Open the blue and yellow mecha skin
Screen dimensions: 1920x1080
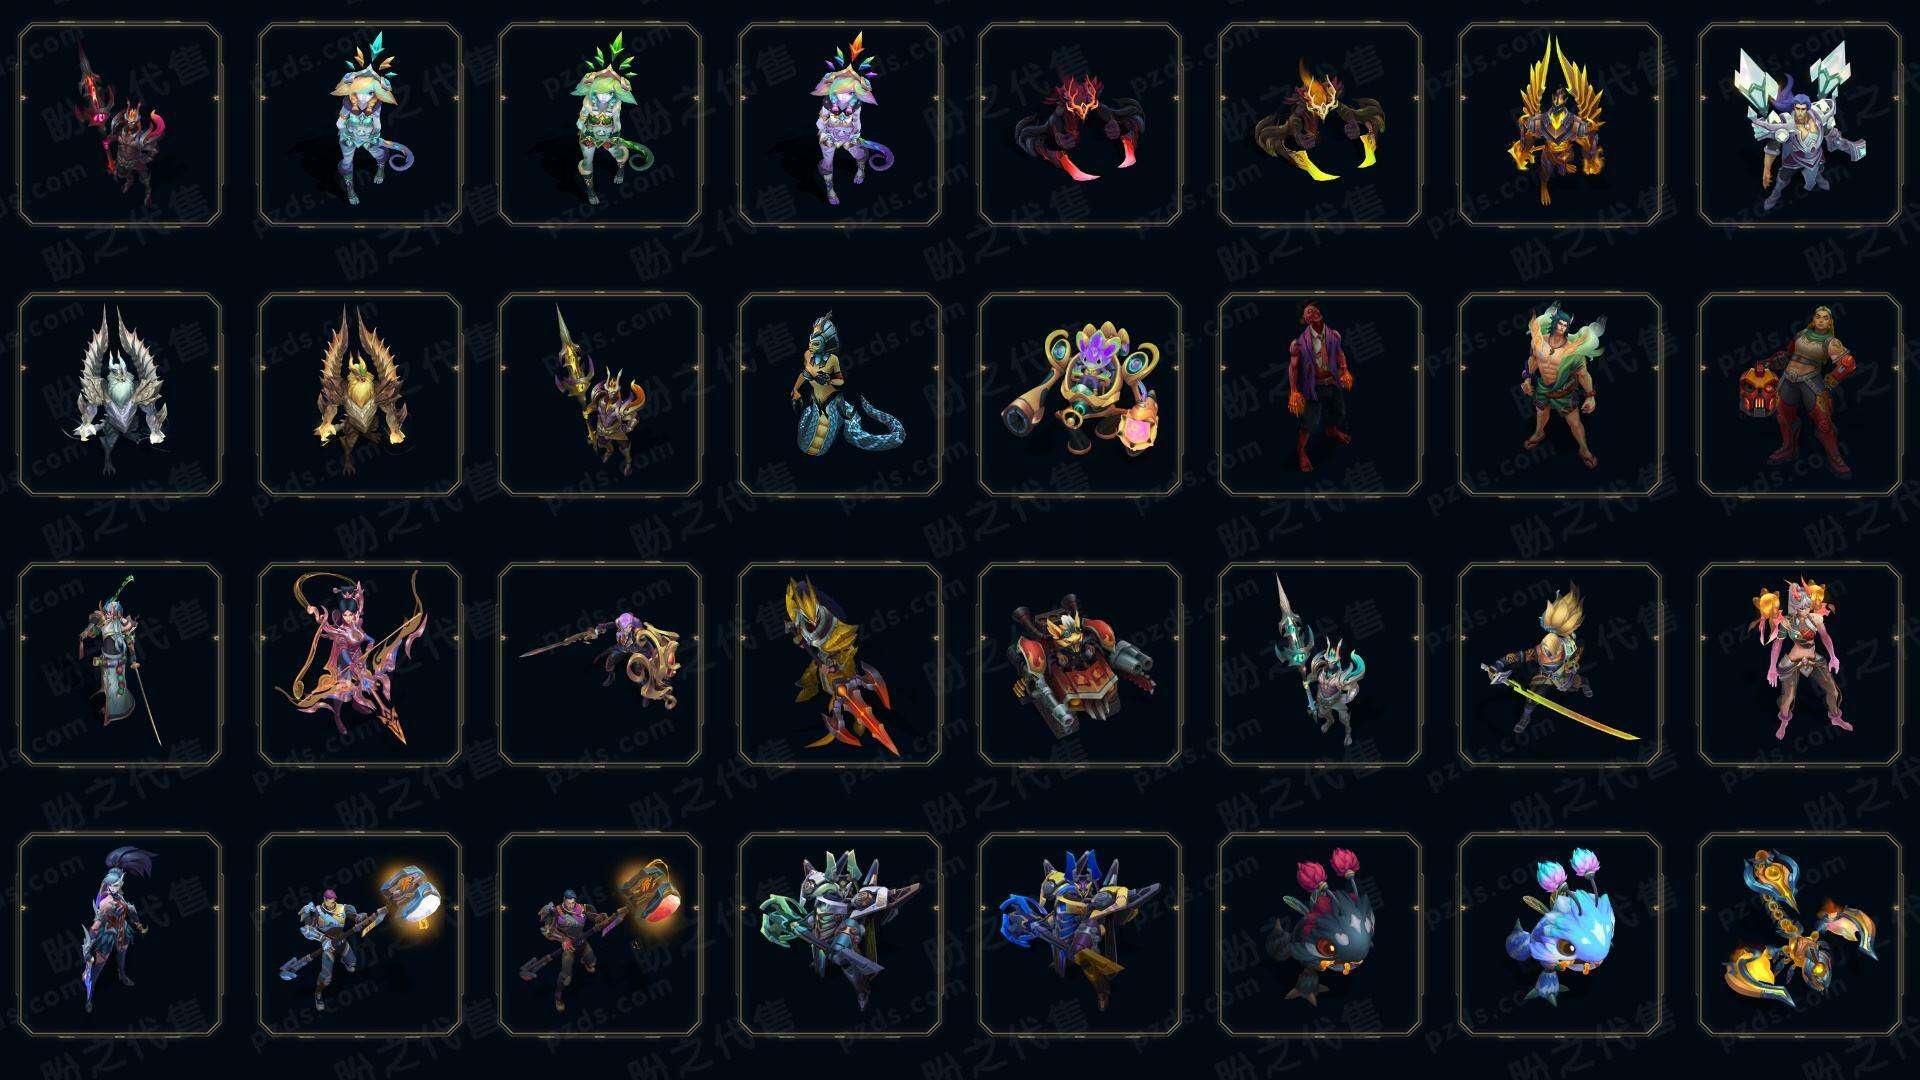1080,934
